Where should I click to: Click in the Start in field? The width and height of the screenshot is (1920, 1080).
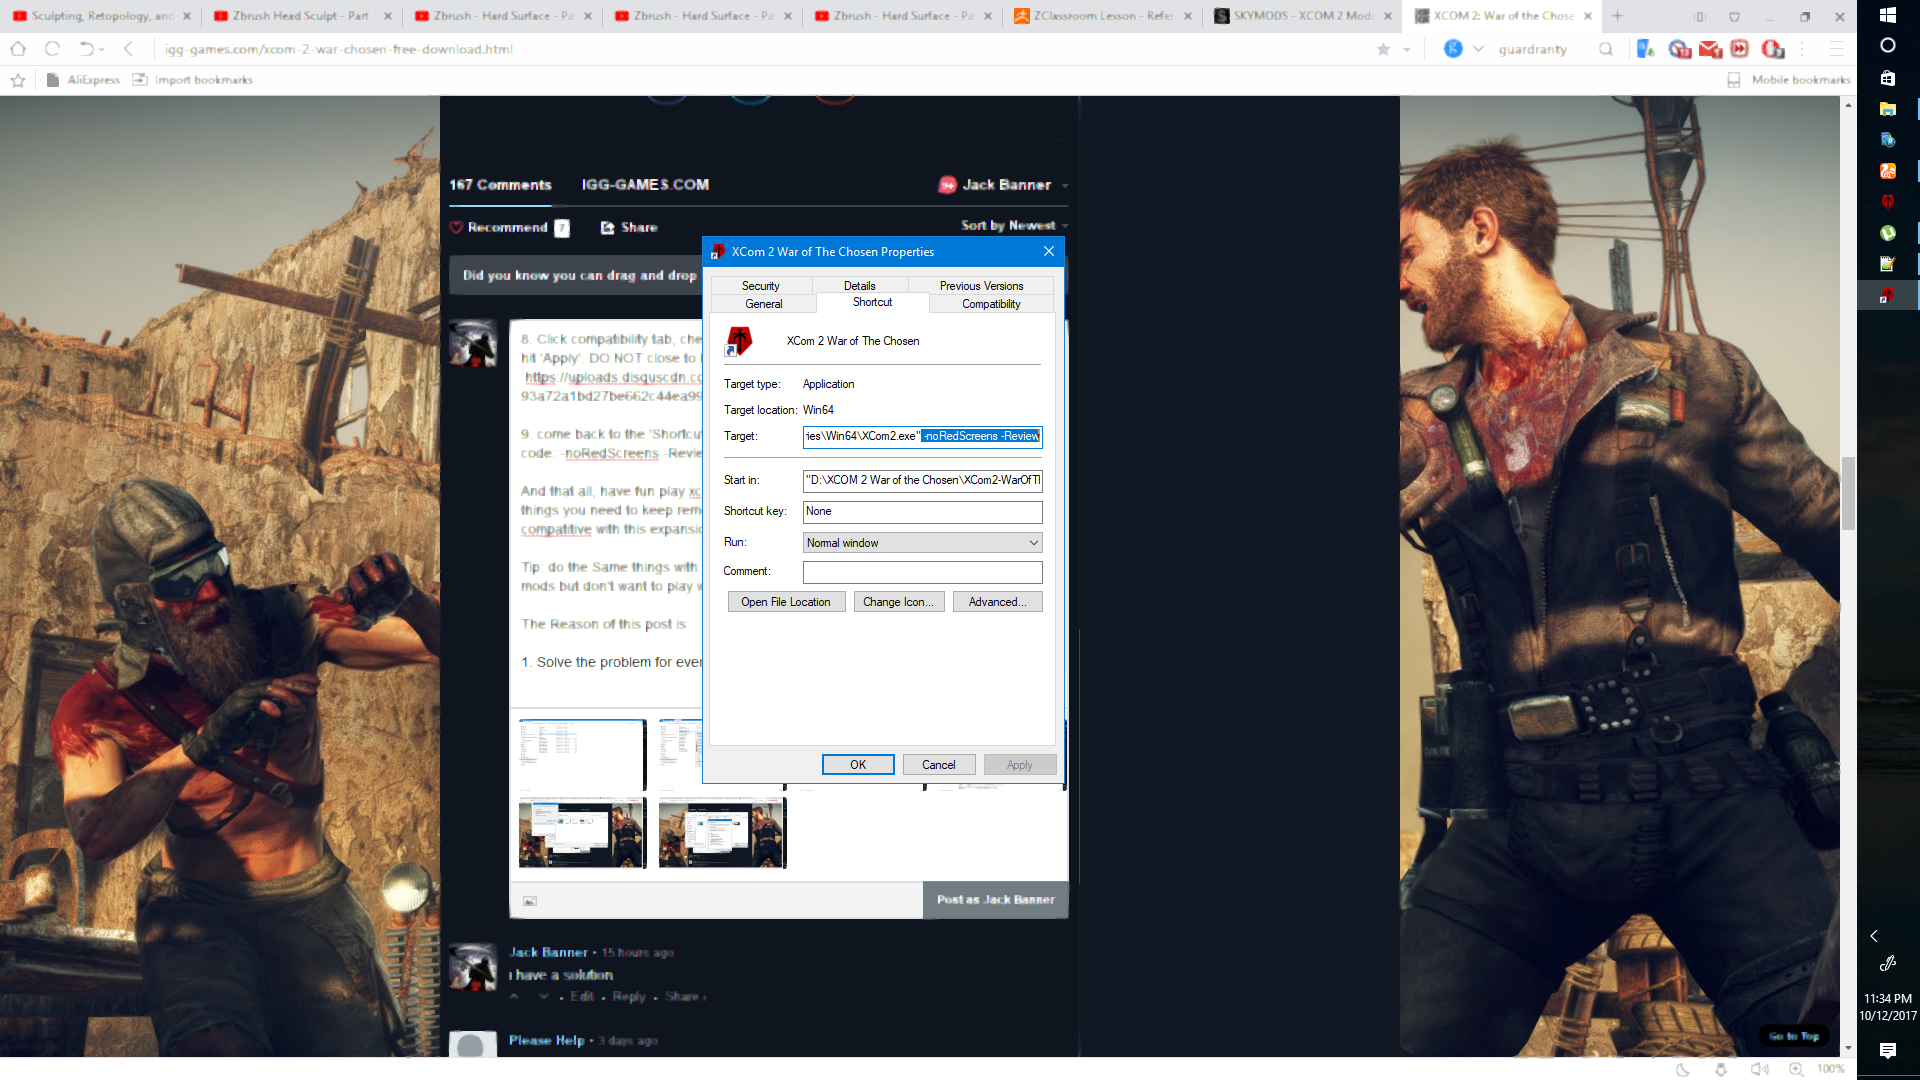(922, 480)
